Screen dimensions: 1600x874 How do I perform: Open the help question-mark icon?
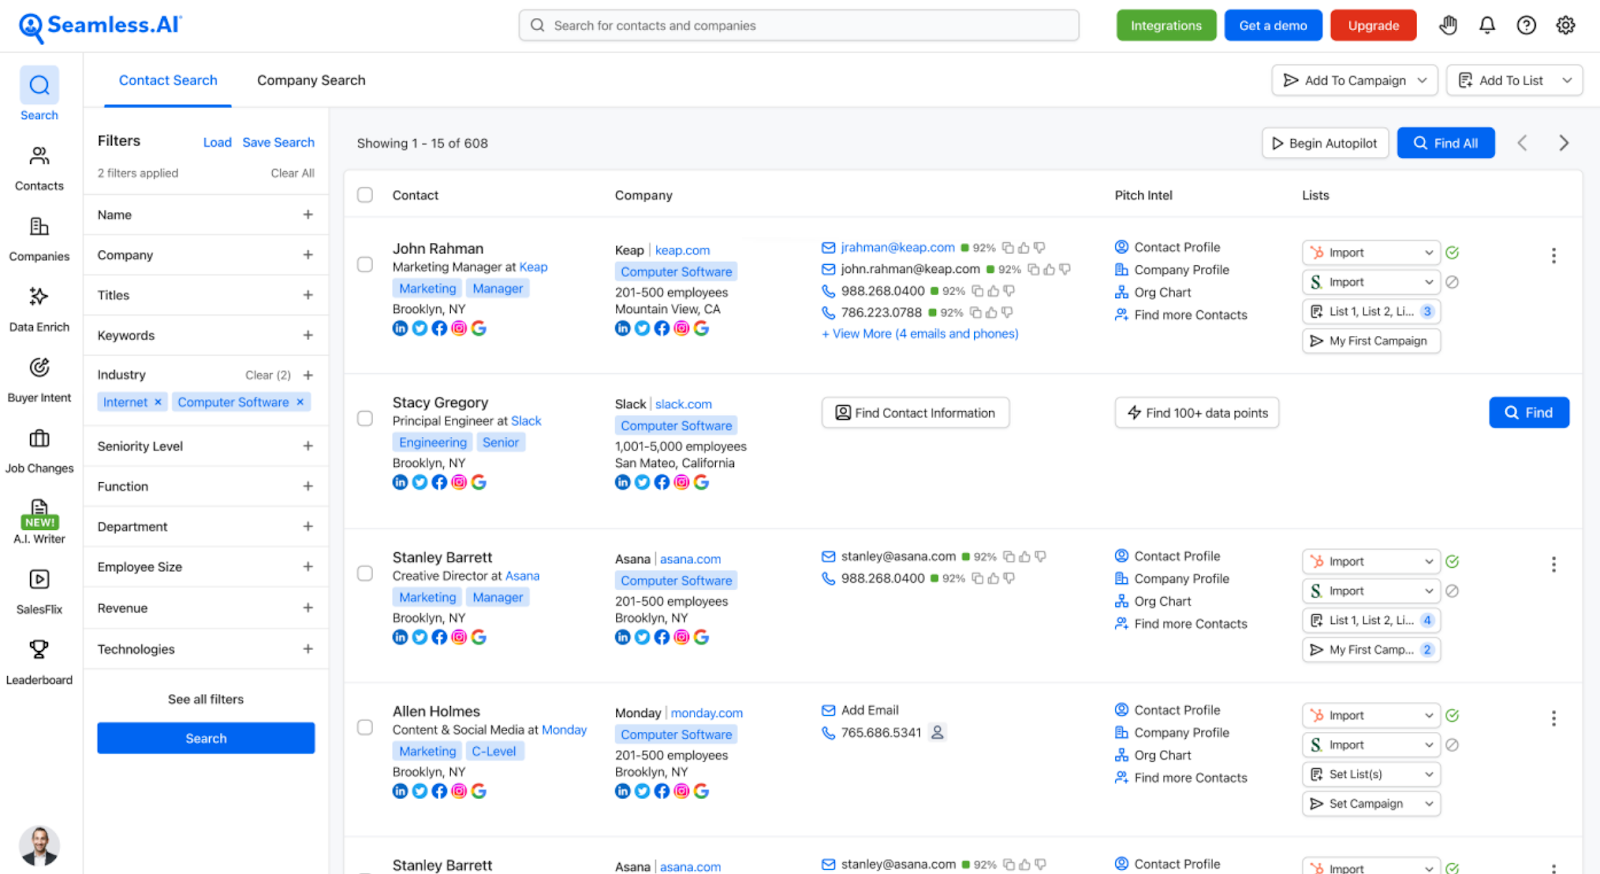point(1526,25)
